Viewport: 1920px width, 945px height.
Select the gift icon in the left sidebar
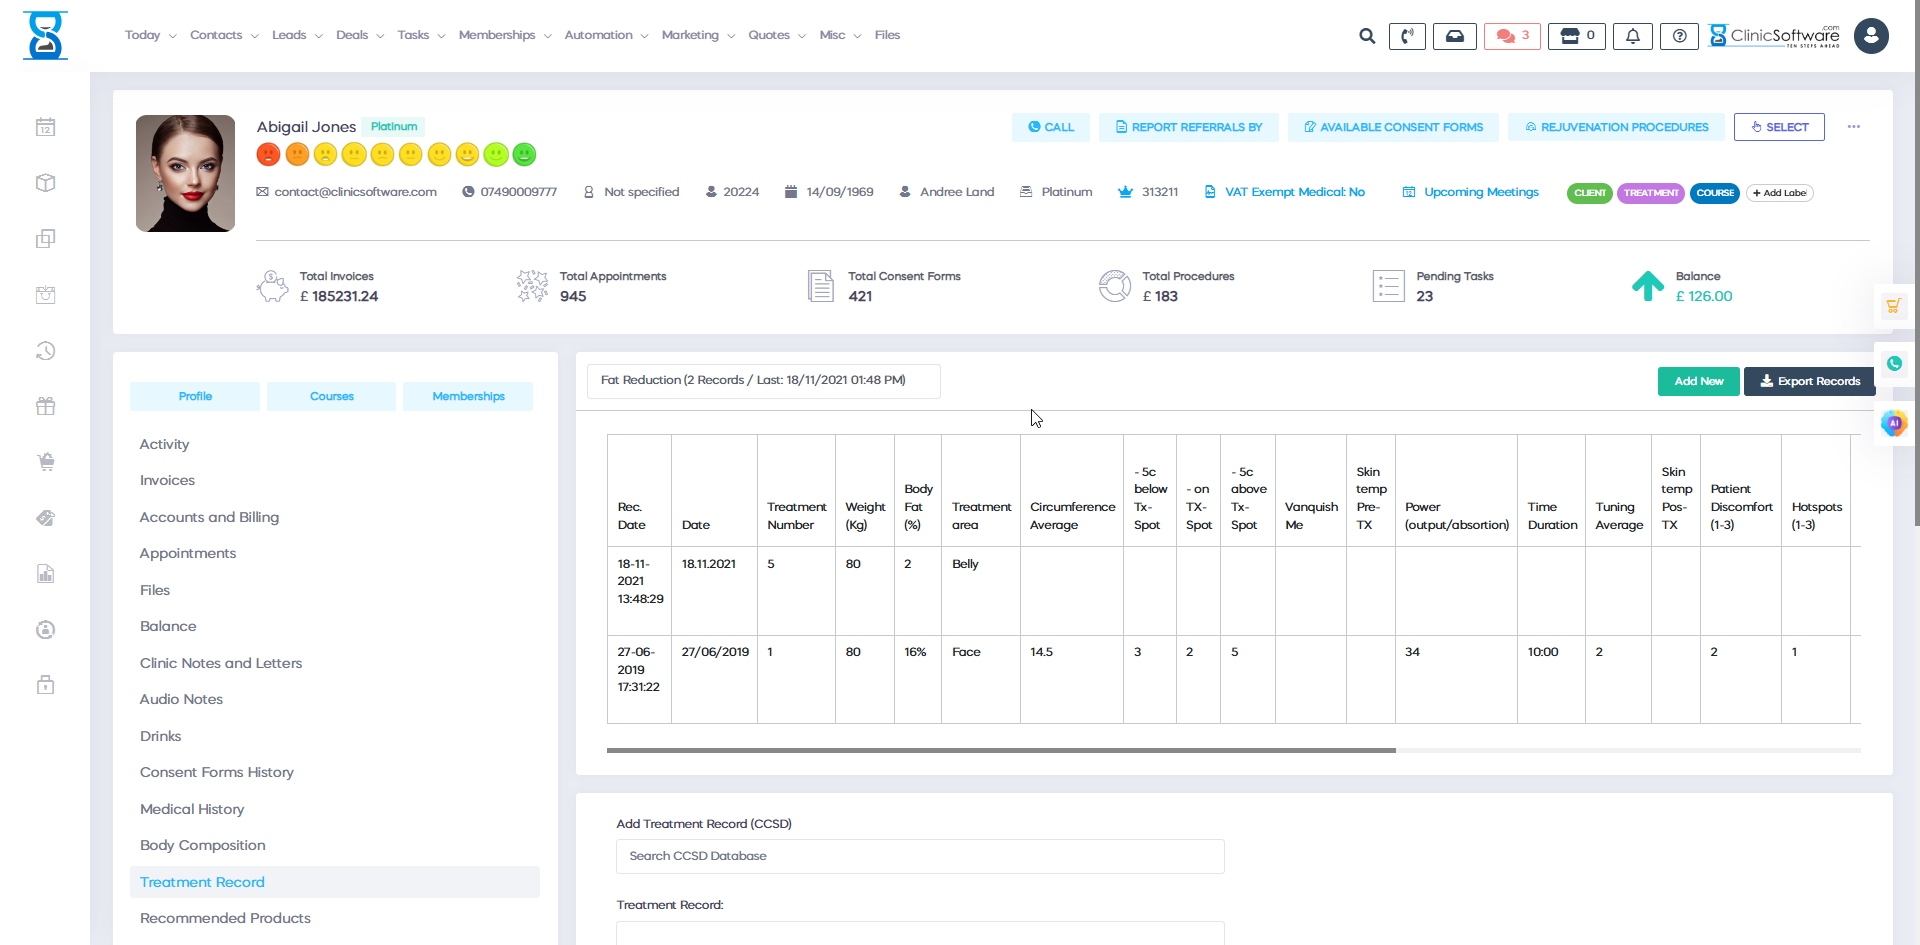tap(45, 406)
